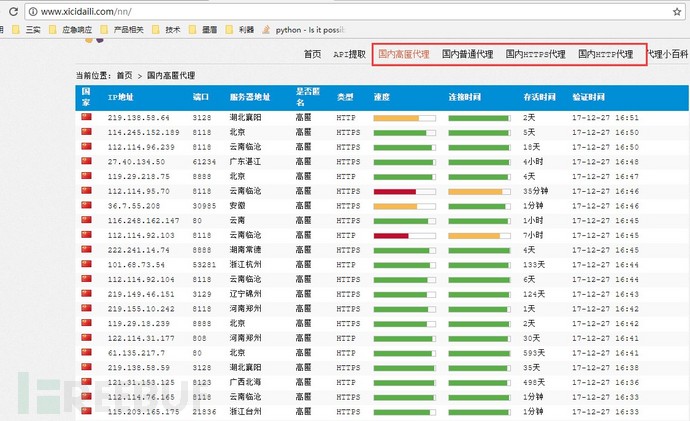Image resolution: width=690 pixels, height=421 pixels.
Task: Click IP address 119.29.18.239
Action: (x=139, y=323)
